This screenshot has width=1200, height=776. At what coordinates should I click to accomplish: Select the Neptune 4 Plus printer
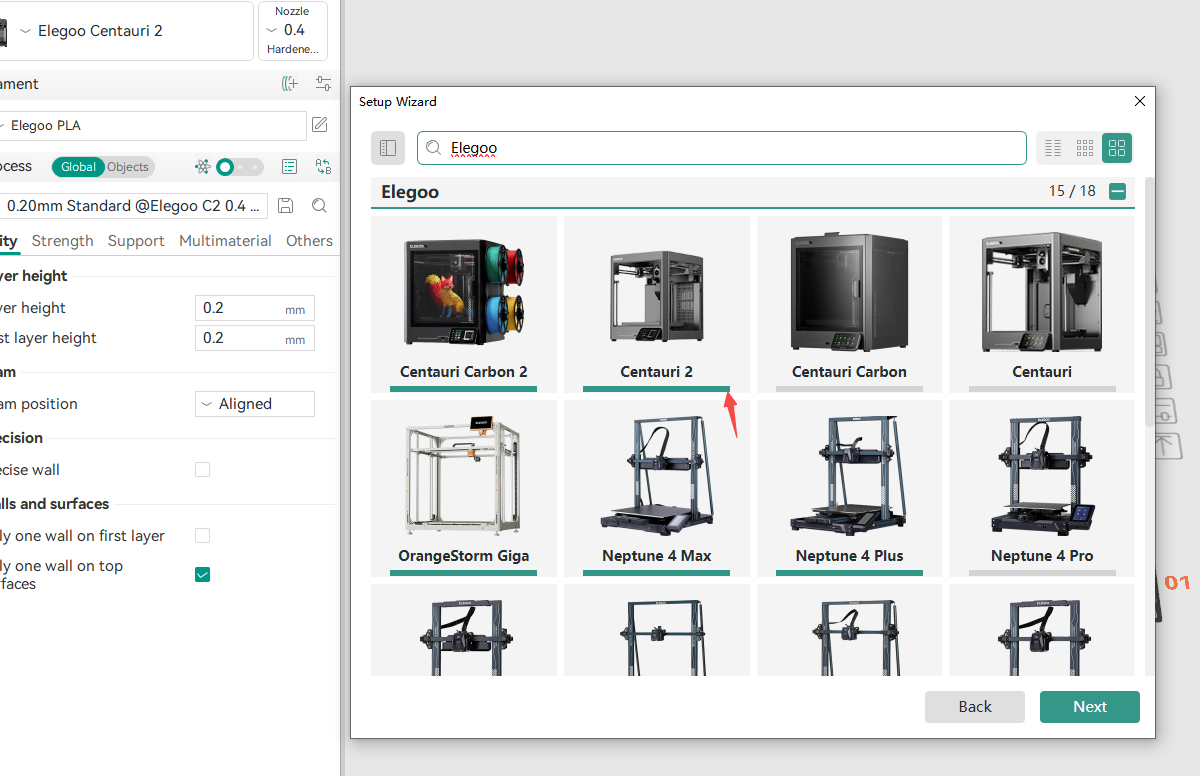[x=849, y=488]
